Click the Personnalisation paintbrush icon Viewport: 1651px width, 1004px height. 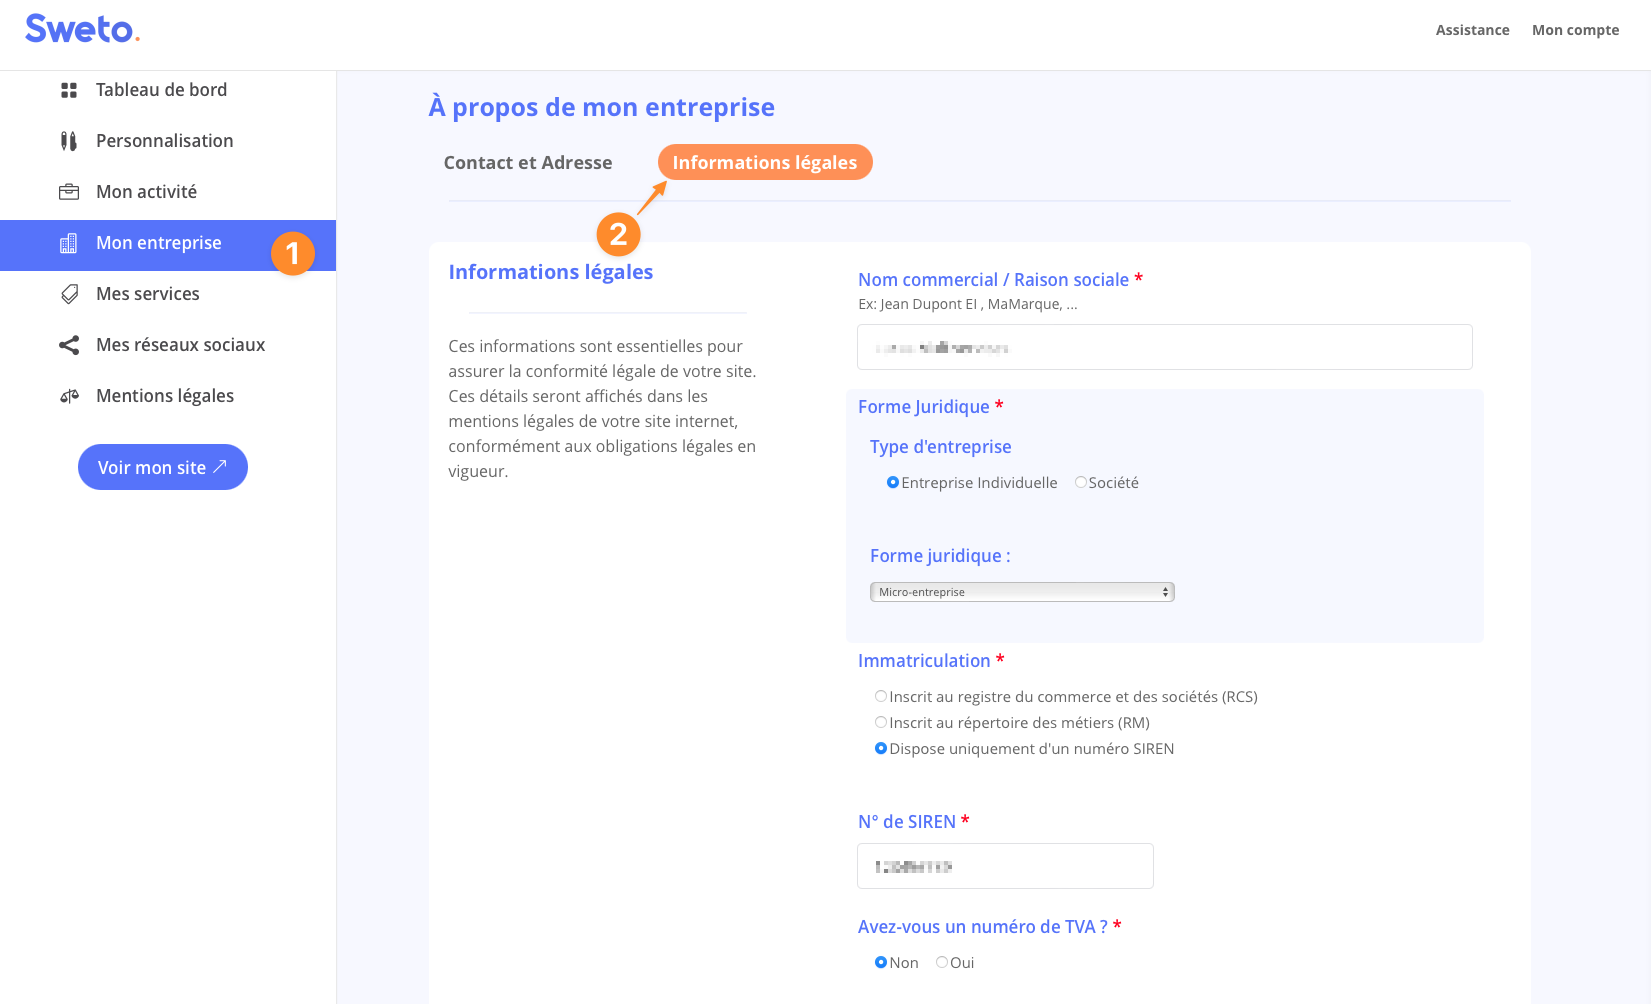69,141
